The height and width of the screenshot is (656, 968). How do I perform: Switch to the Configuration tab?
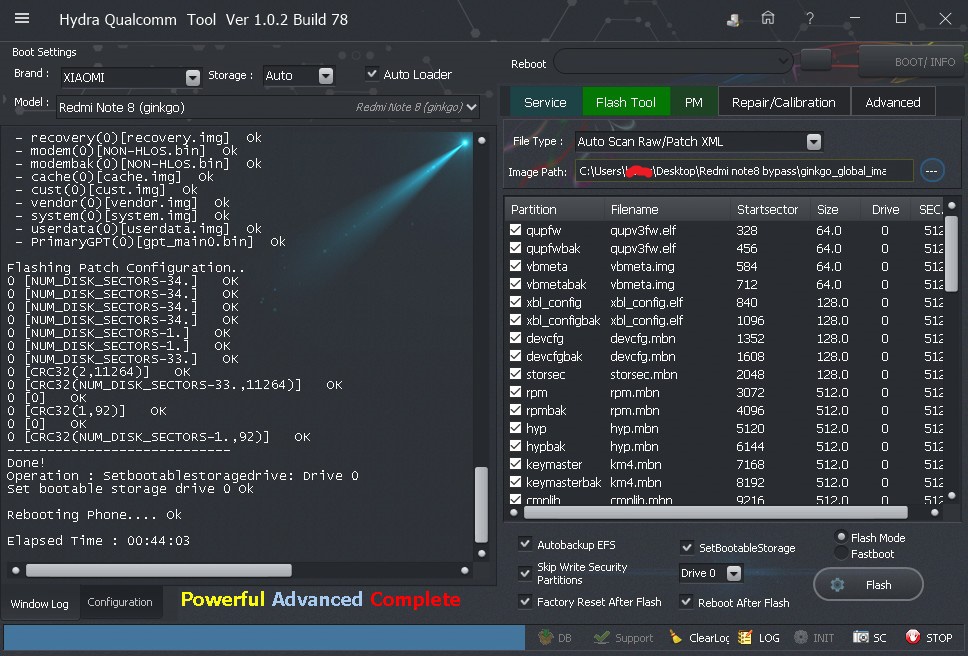120,602
